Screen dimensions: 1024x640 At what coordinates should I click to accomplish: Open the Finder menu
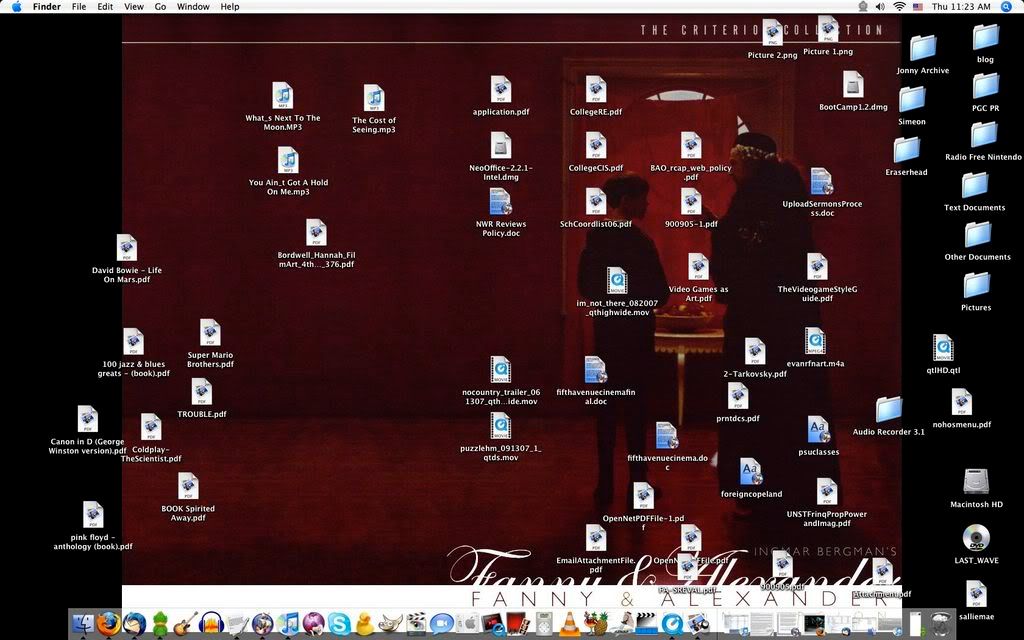pos(46,7)
